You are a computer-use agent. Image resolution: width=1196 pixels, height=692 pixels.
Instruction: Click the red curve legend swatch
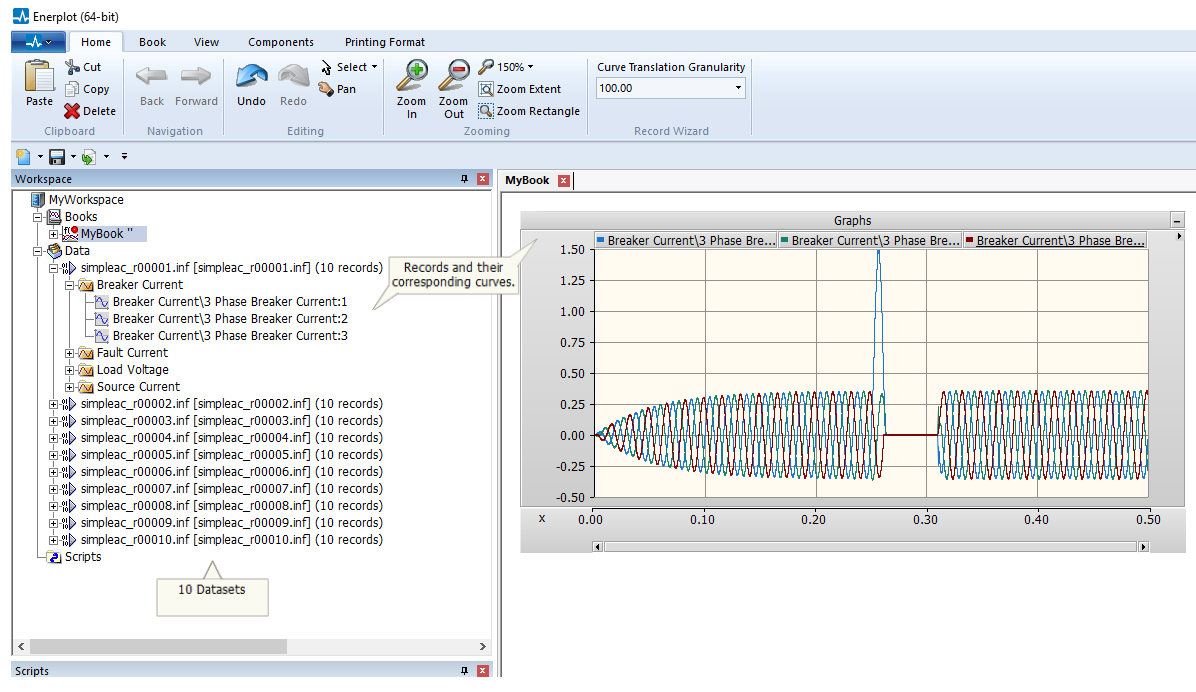(x=969, y=240)
